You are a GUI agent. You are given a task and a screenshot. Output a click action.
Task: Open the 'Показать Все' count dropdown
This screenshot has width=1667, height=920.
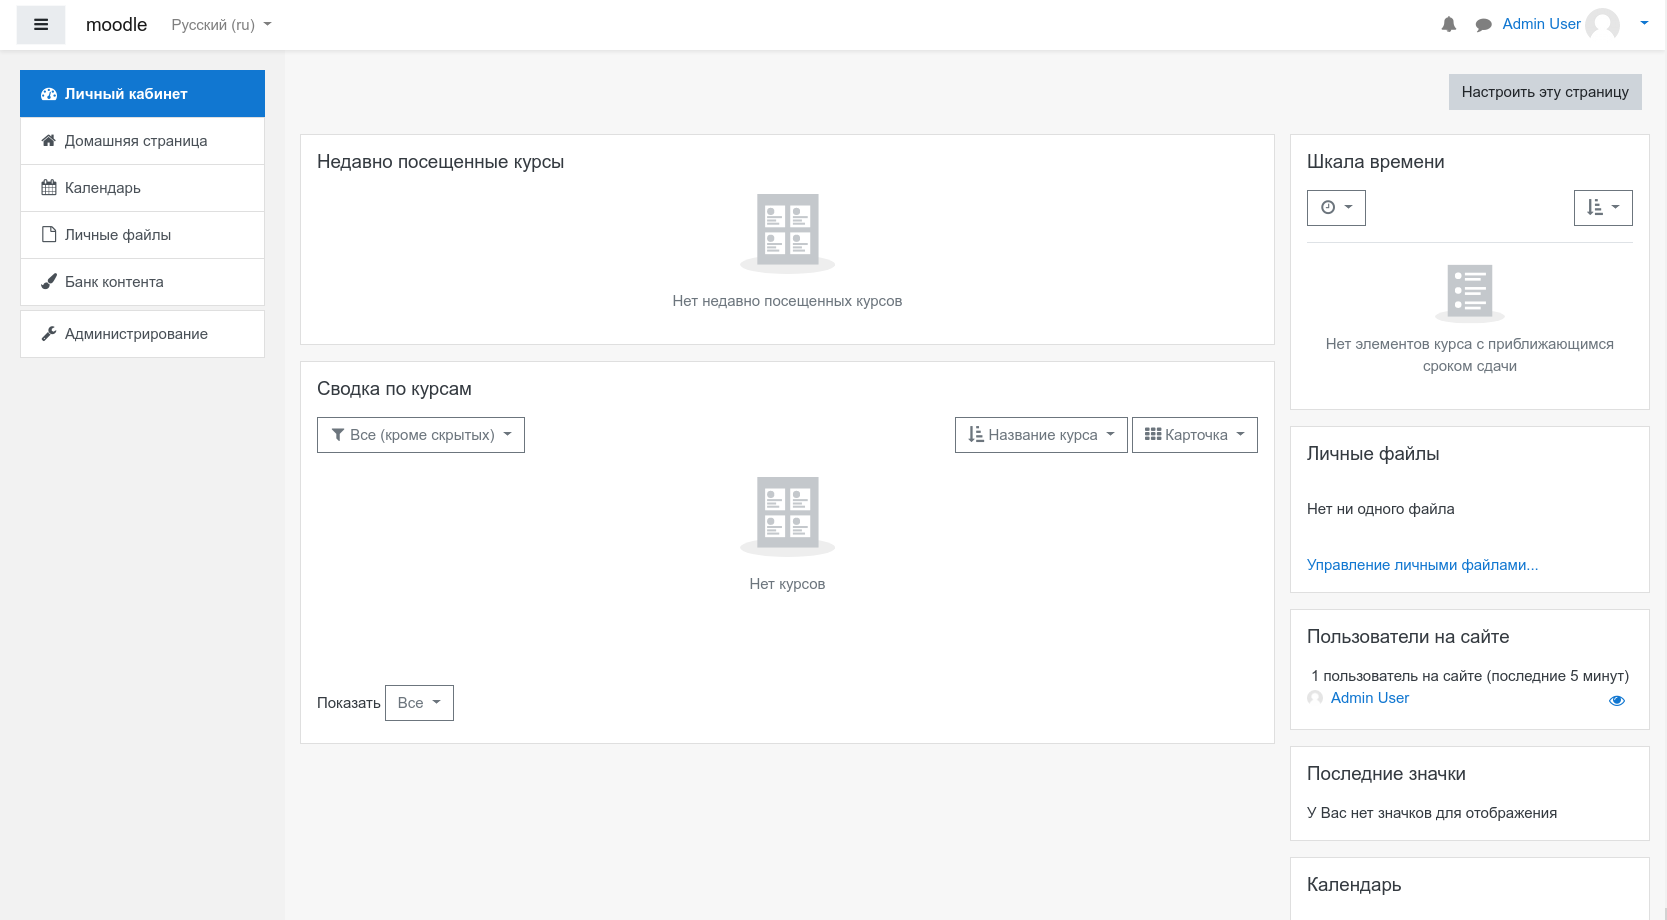[419, 703]
